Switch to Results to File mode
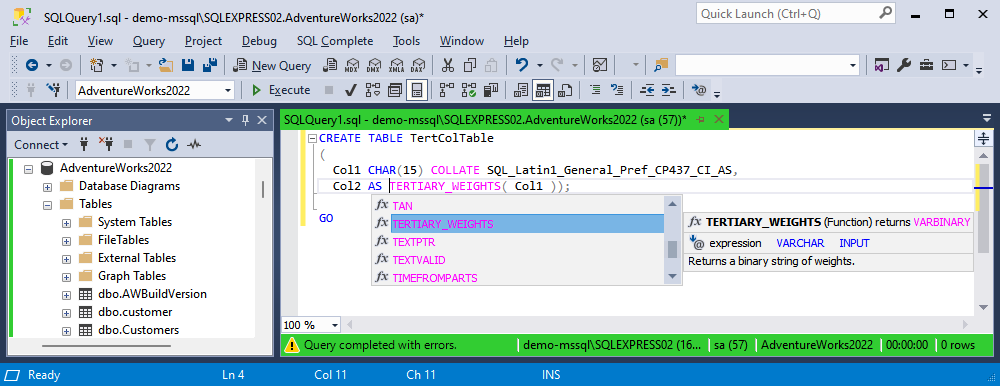This screenshot has height=386, width=1000. [564, 90]
